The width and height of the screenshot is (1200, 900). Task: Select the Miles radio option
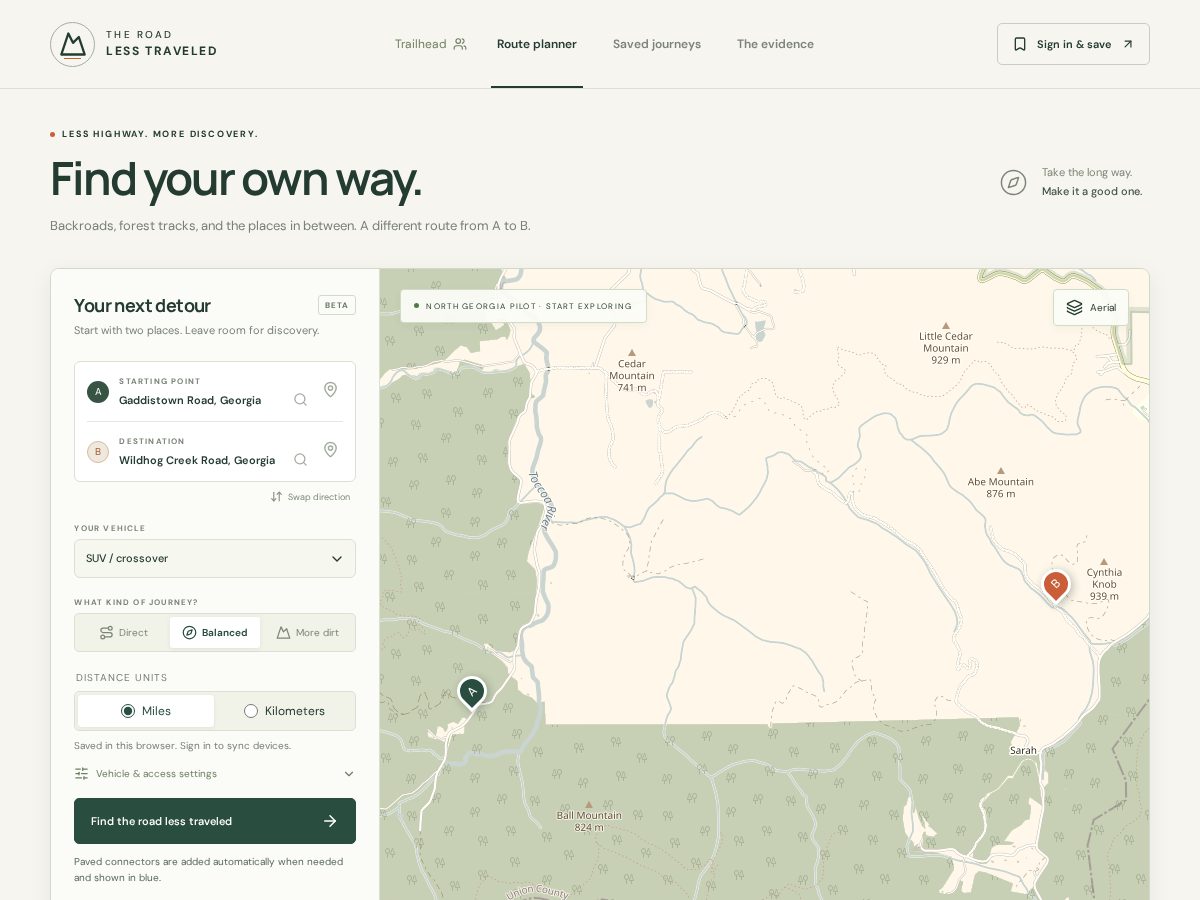(146, 711)
